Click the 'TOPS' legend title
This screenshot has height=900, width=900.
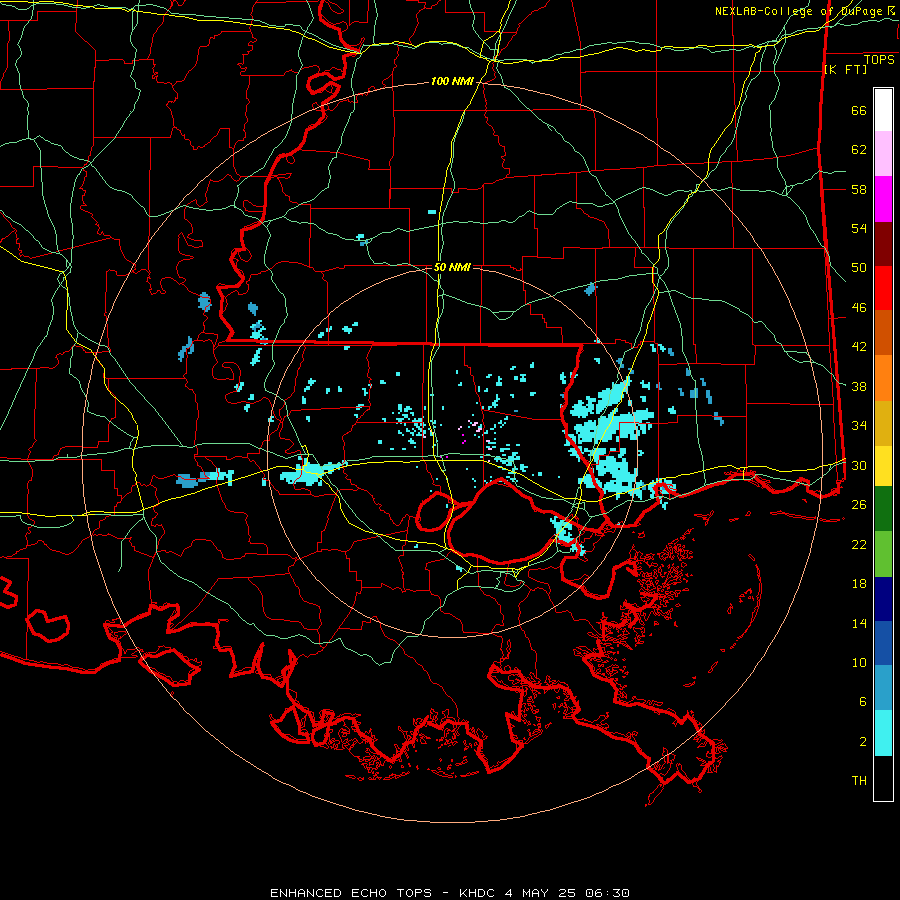[879, 59]
